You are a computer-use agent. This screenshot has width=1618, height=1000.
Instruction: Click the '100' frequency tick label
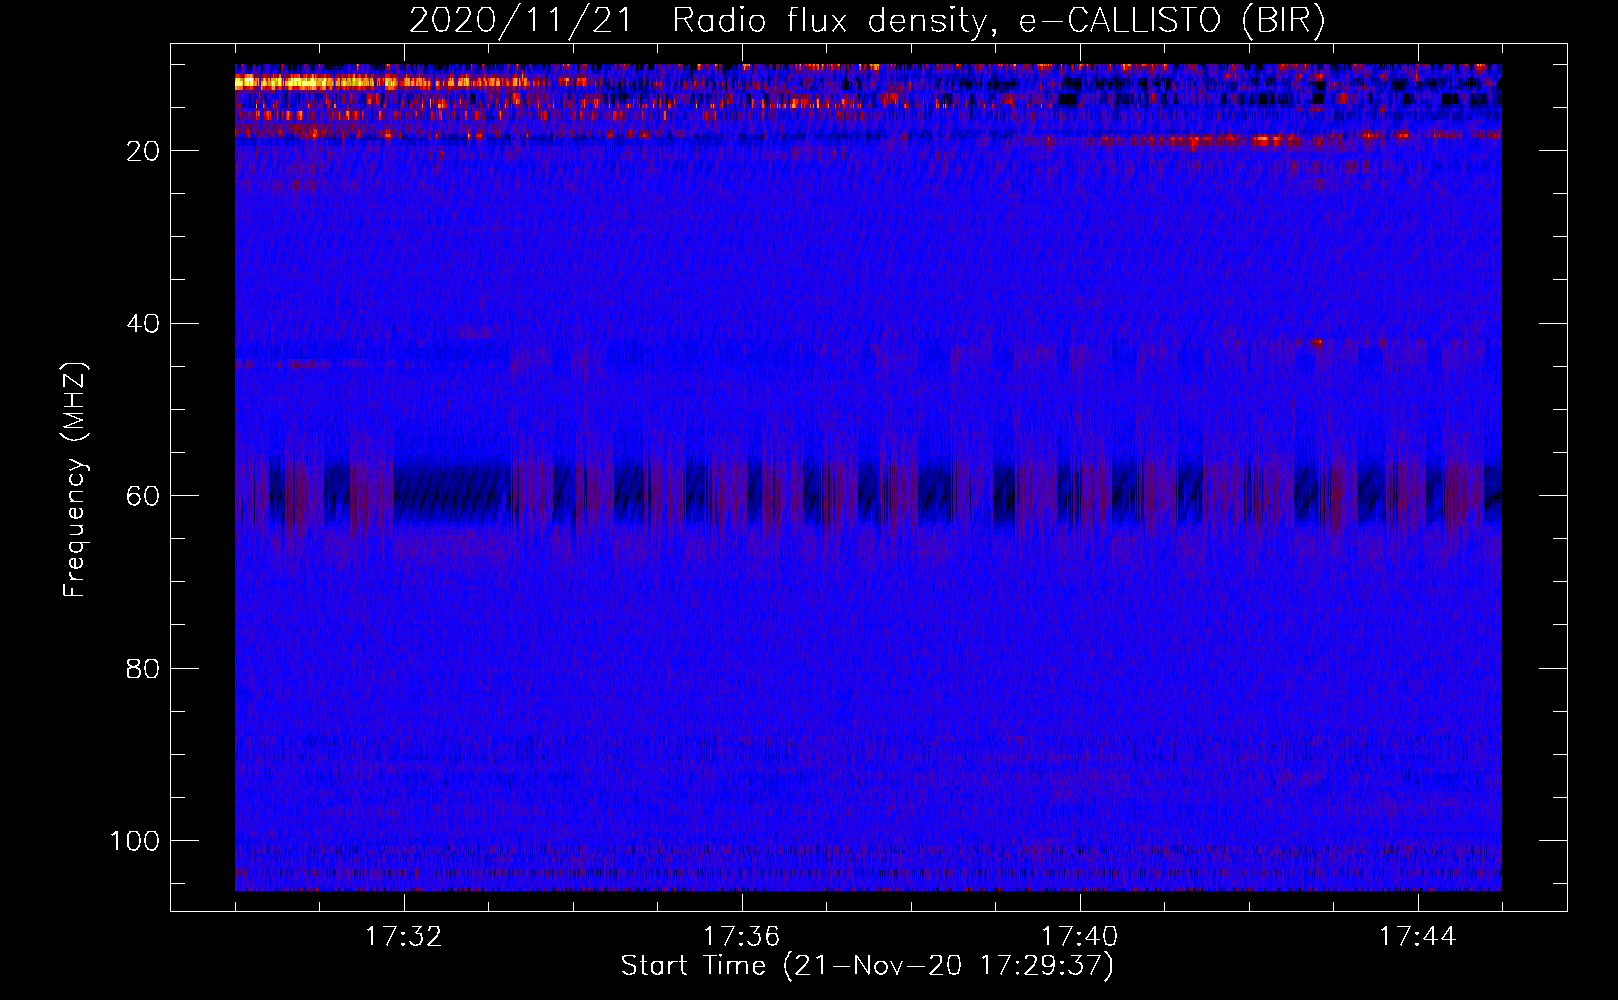click(x=135, y=841)
